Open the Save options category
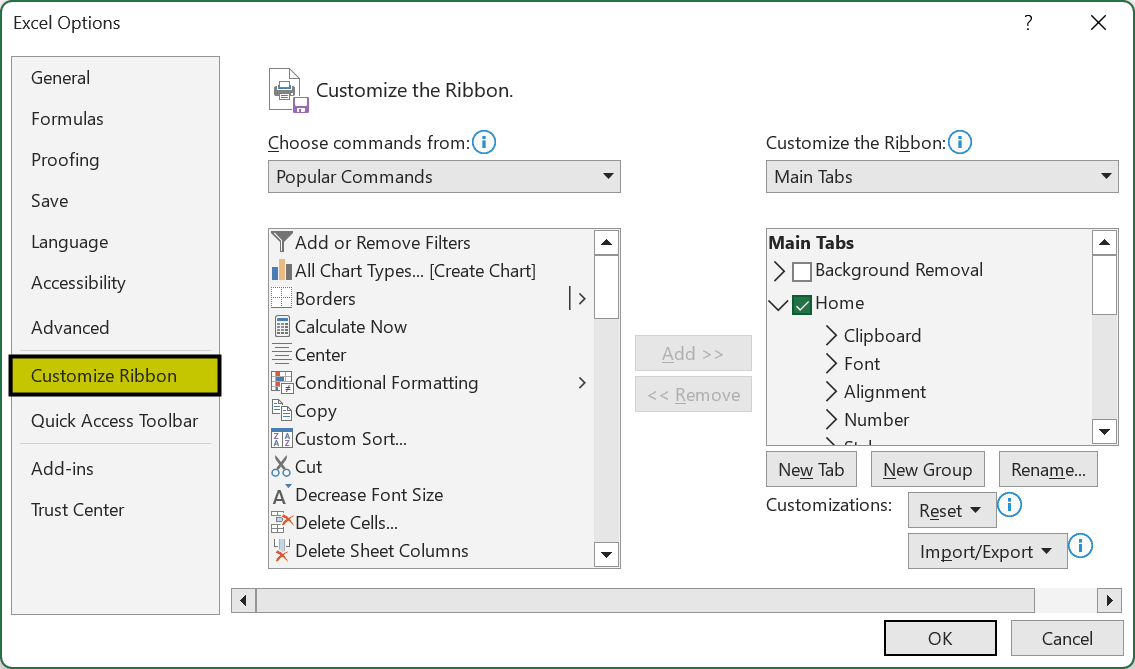Screen dimensions: 1135x669 (x=115, y=201)
